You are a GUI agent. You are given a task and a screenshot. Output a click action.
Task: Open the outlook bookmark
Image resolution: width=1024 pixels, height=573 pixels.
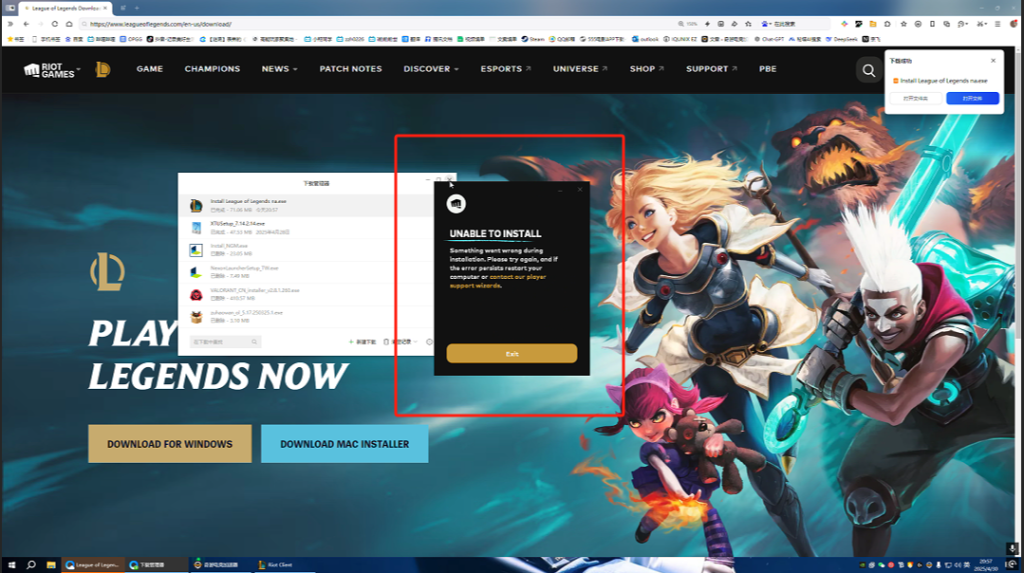pos(645,39)
